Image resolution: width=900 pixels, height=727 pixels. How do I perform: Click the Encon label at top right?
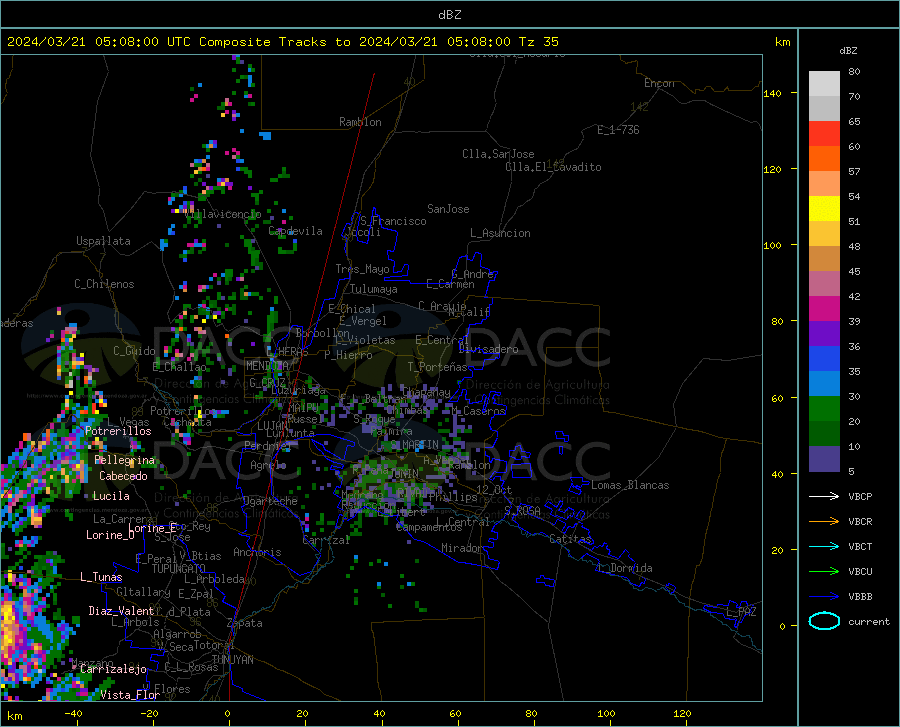659,83
